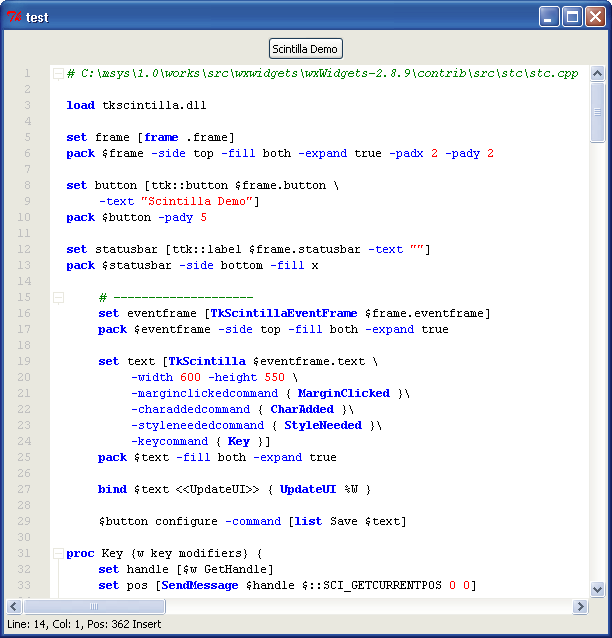
Task: Click 'GetHandle' on line 32
Action: (236, 569)
